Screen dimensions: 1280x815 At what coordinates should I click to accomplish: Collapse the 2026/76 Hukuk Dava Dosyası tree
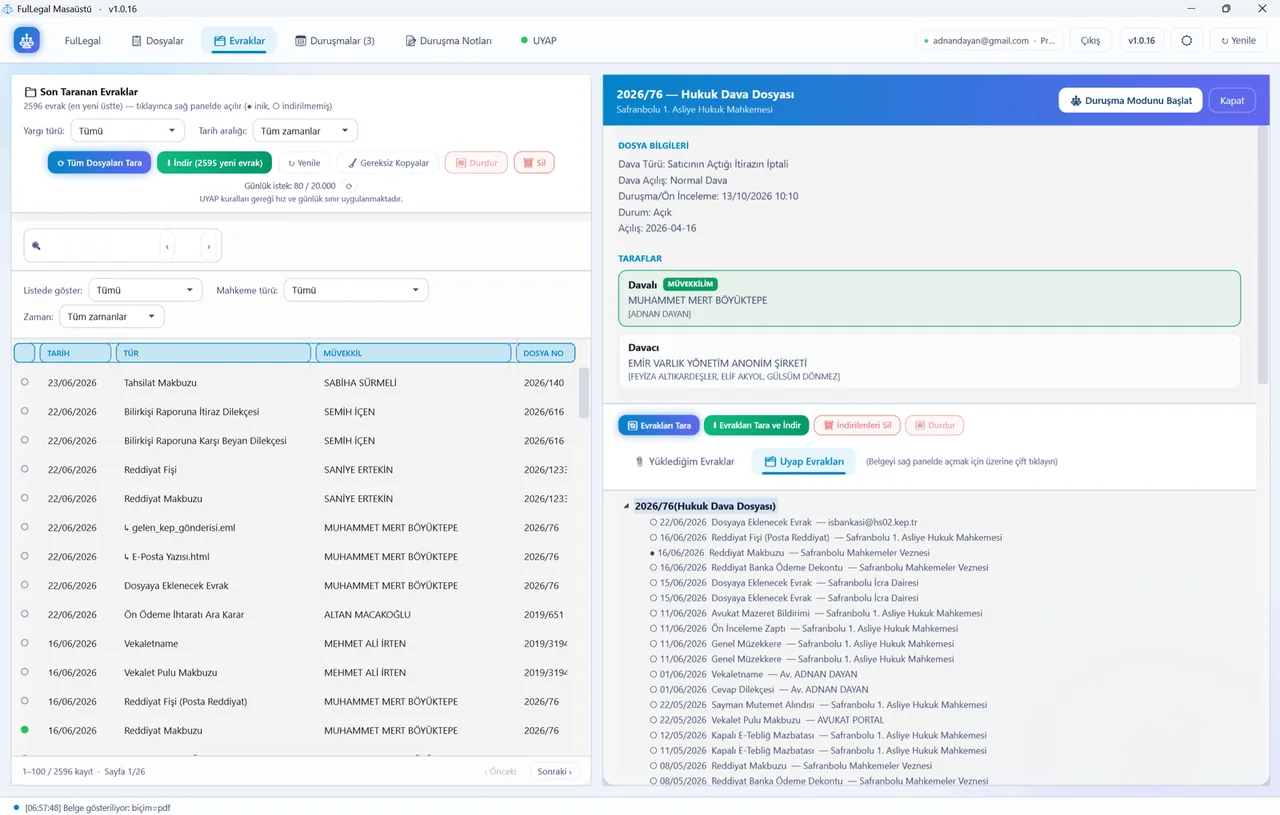tap(627, 506)
